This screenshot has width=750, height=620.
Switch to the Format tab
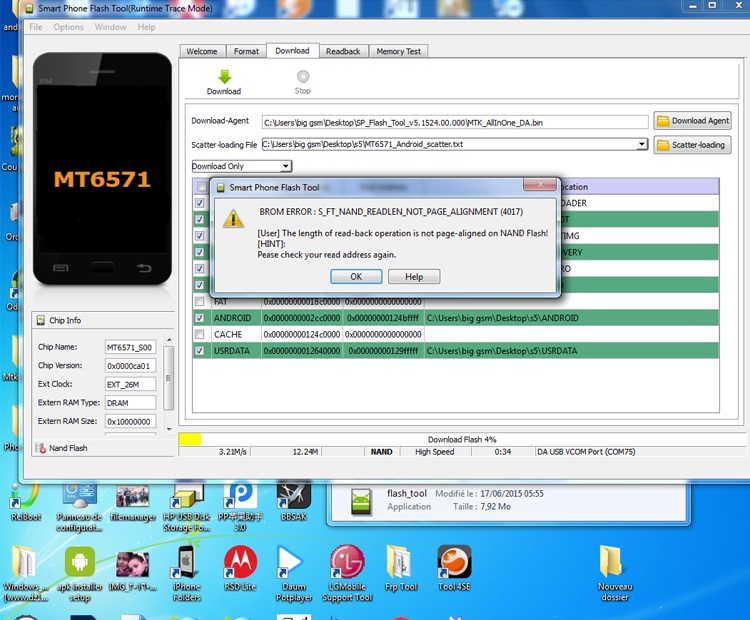click(246, 51)
